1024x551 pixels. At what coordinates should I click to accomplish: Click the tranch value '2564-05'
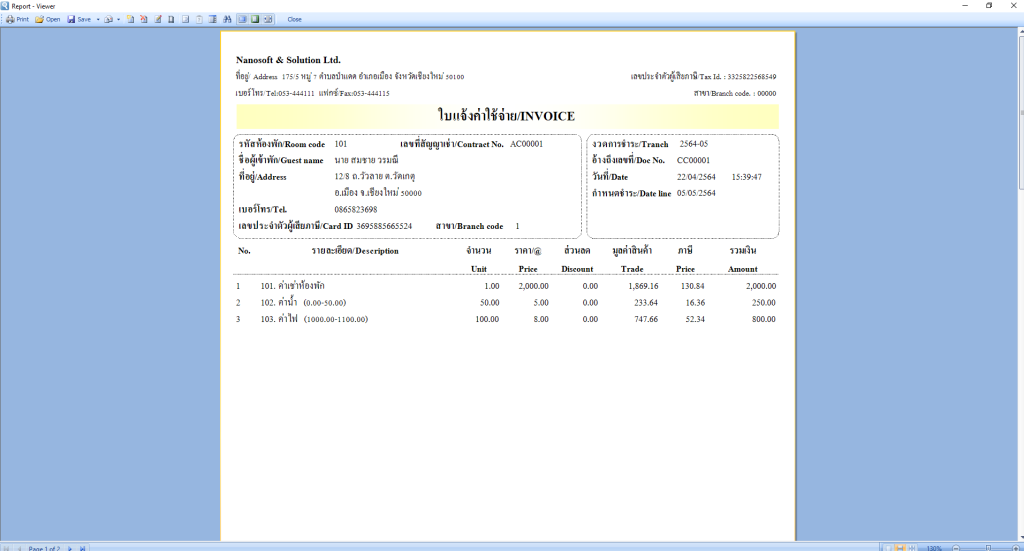click(x=694, y=144)
